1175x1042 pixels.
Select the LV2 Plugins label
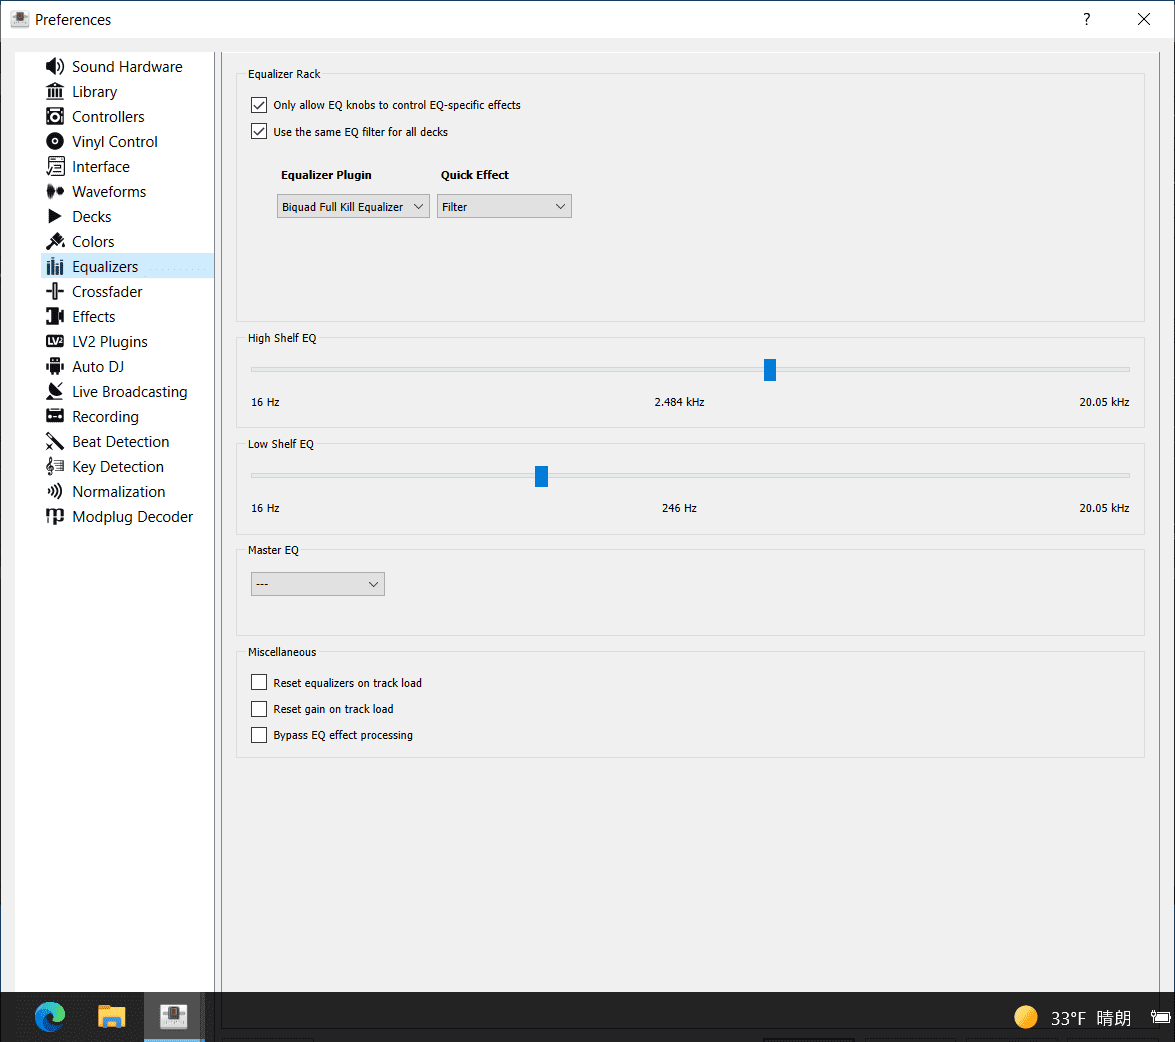(x=109, y=342)
